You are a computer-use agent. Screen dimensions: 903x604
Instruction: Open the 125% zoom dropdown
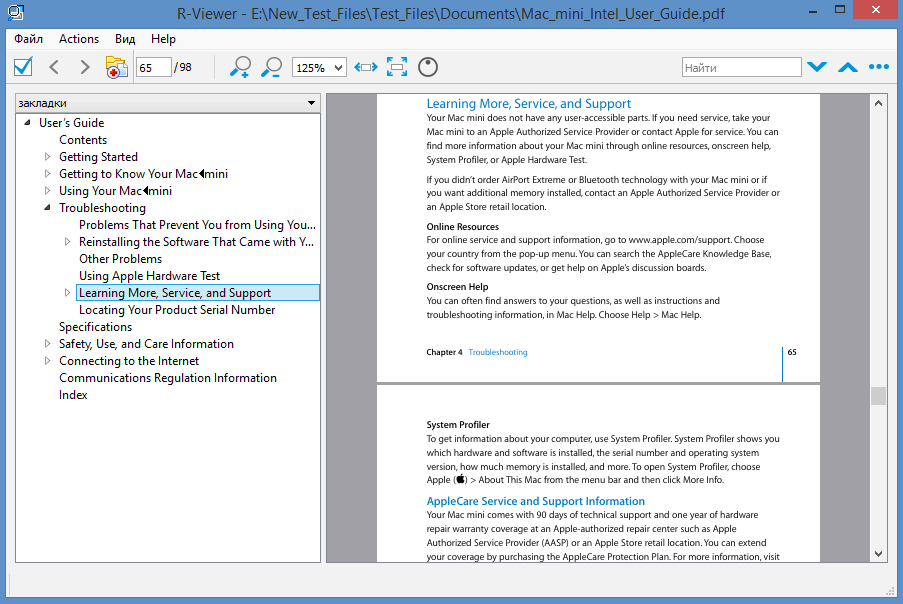click(319, 67)
